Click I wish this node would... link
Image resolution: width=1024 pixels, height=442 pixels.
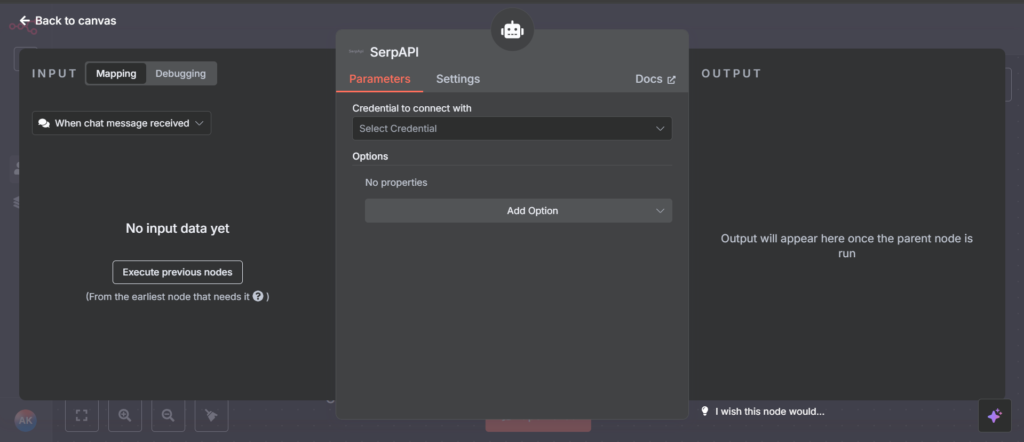770,411
